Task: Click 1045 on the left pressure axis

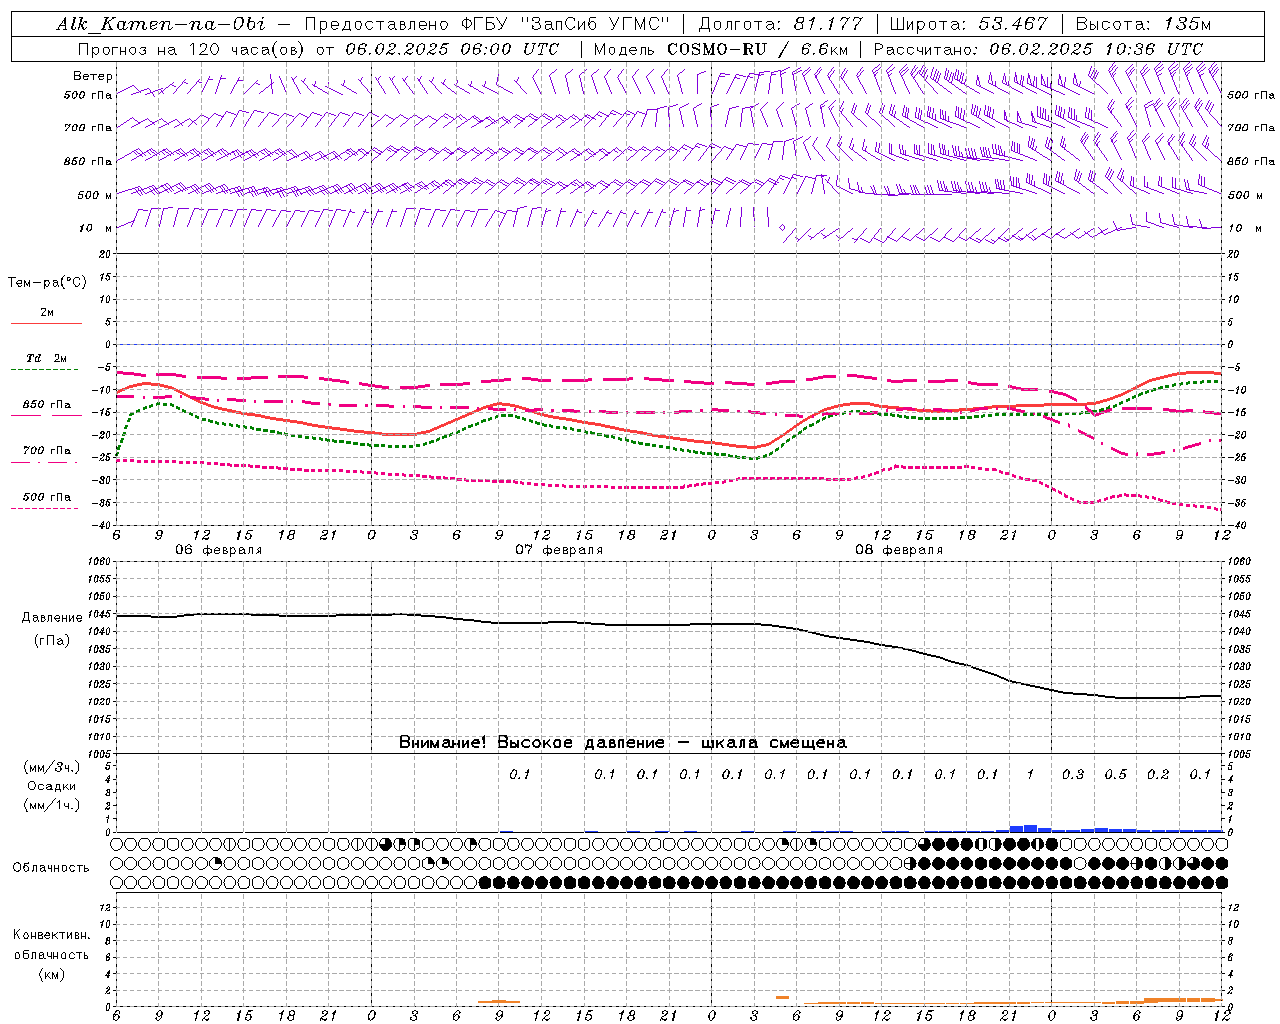Action: (99, 614)
